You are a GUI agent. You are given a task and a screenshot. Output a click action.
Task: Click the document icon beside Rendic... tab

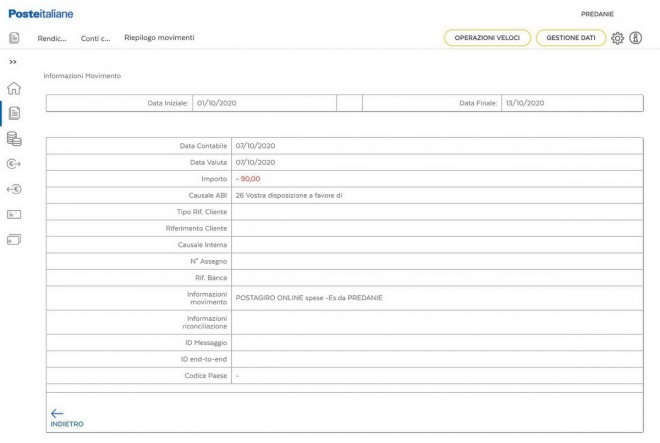pos(14,38)
